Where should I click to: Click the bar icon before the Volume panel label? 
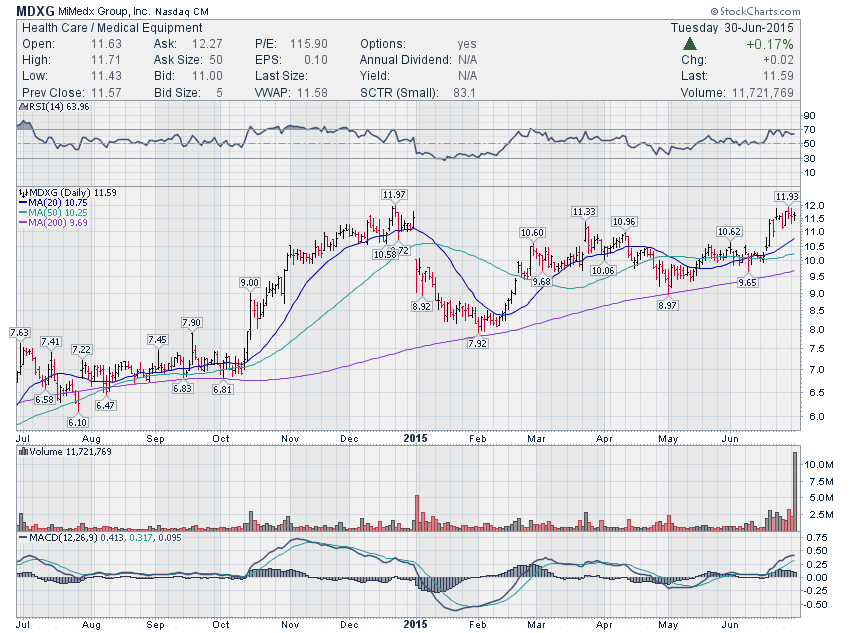(x=23, y=451)
